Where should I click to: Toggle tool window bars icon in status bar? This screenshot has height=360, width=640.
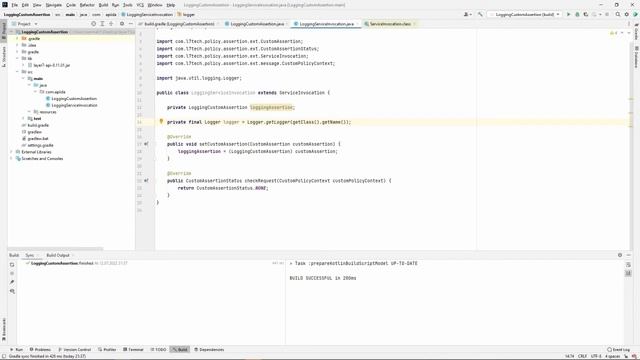click(x=4, y=356)
